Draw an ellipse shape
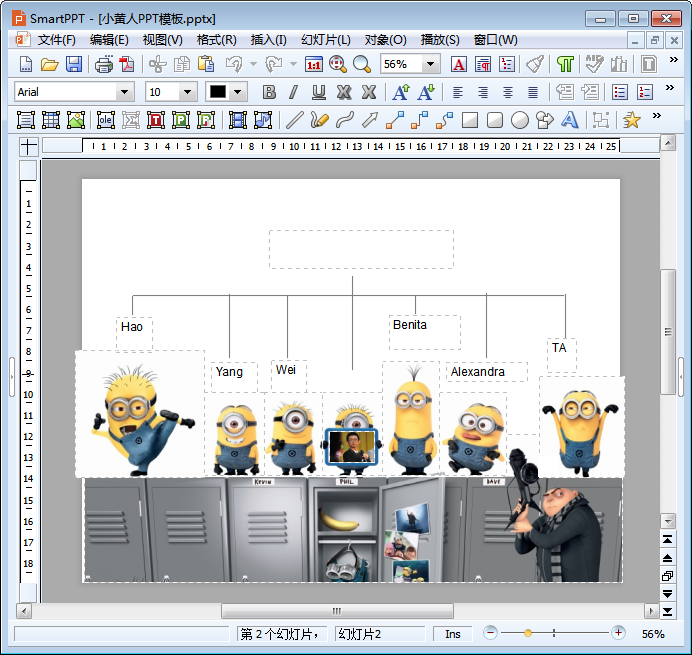 519,120
